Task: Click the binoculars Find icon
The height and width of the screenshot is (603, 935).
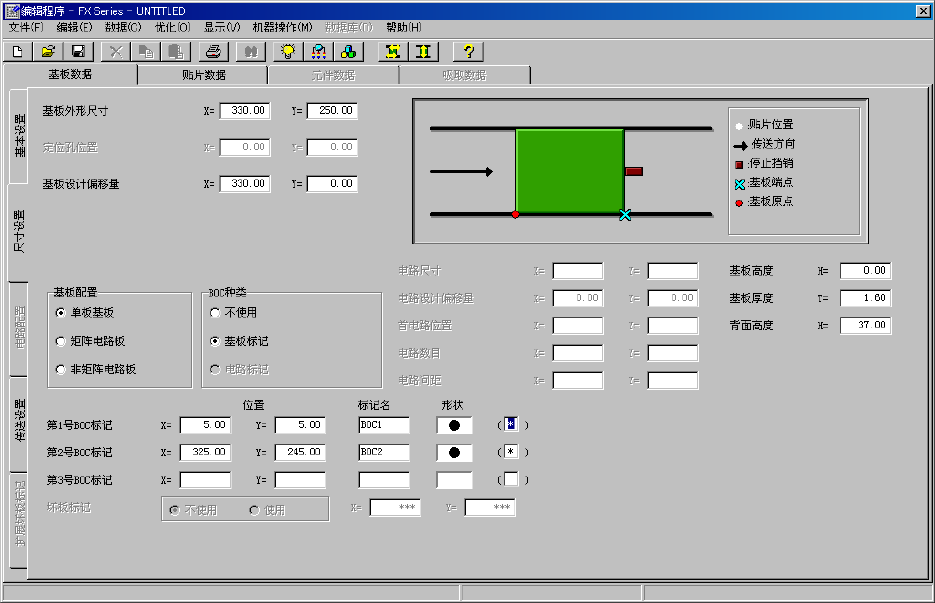Action: tap(251, 52)
